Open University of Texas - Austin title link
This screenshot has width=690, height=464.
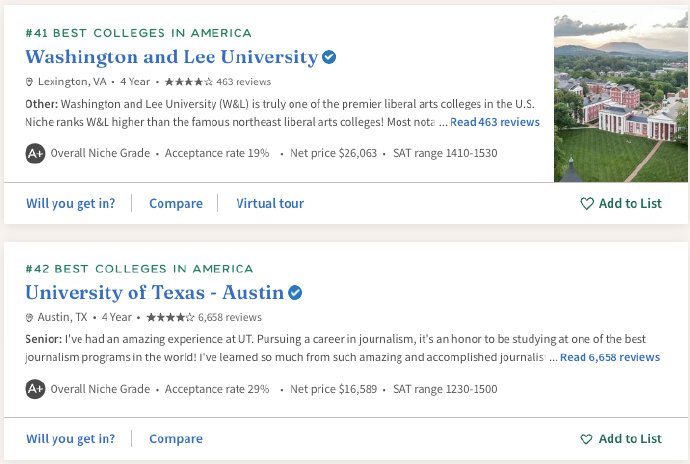click(154, 293)
